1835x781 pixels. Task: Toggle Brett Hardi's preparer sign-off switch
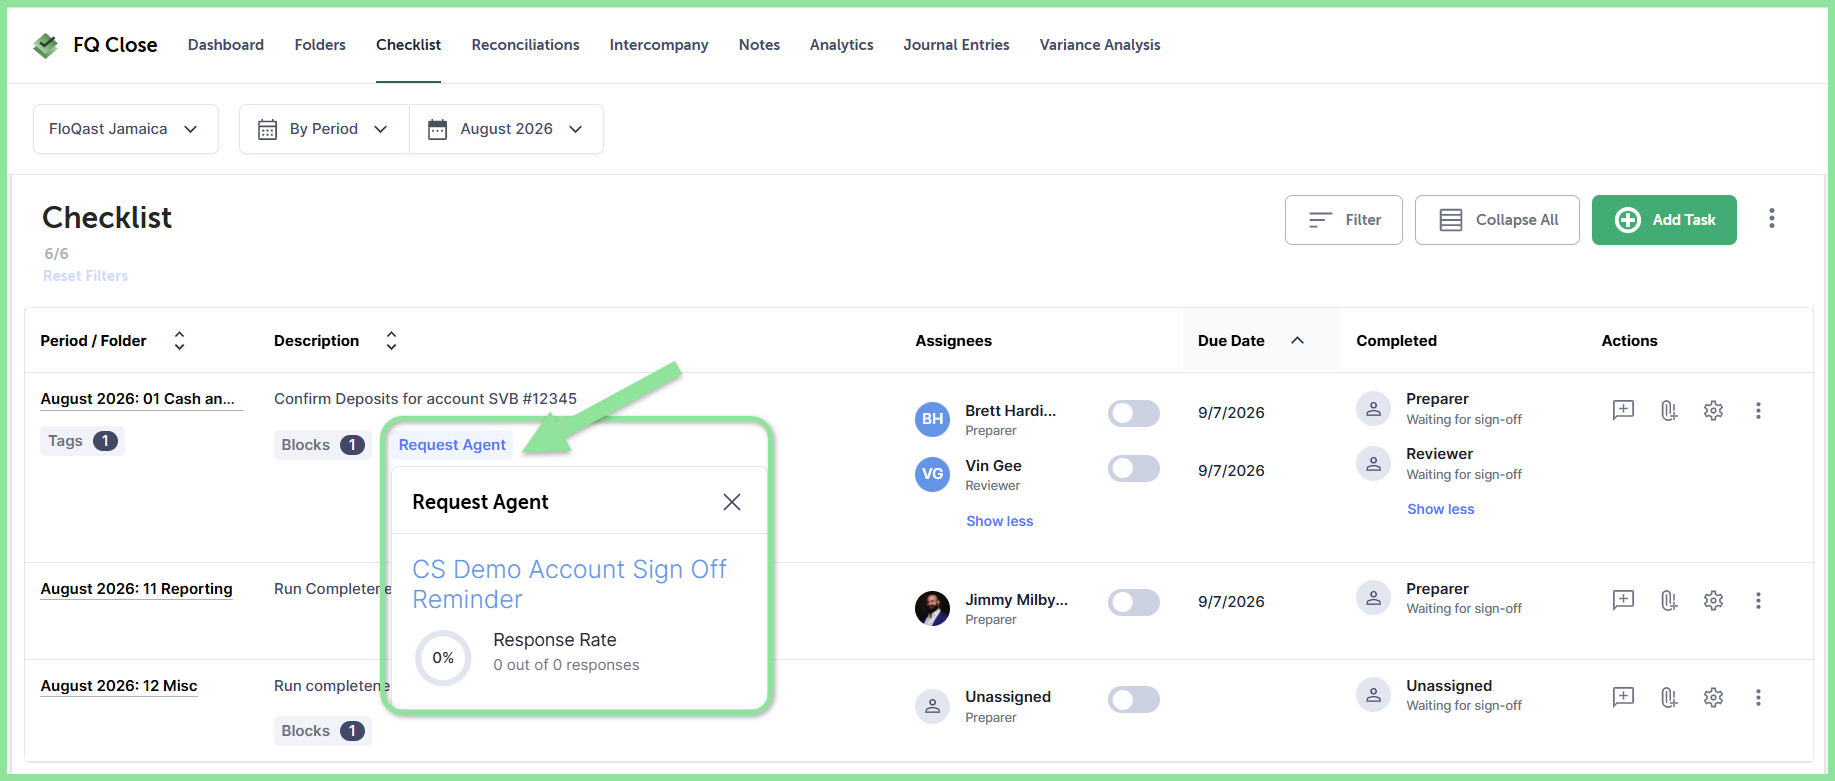click(1134, 413)
